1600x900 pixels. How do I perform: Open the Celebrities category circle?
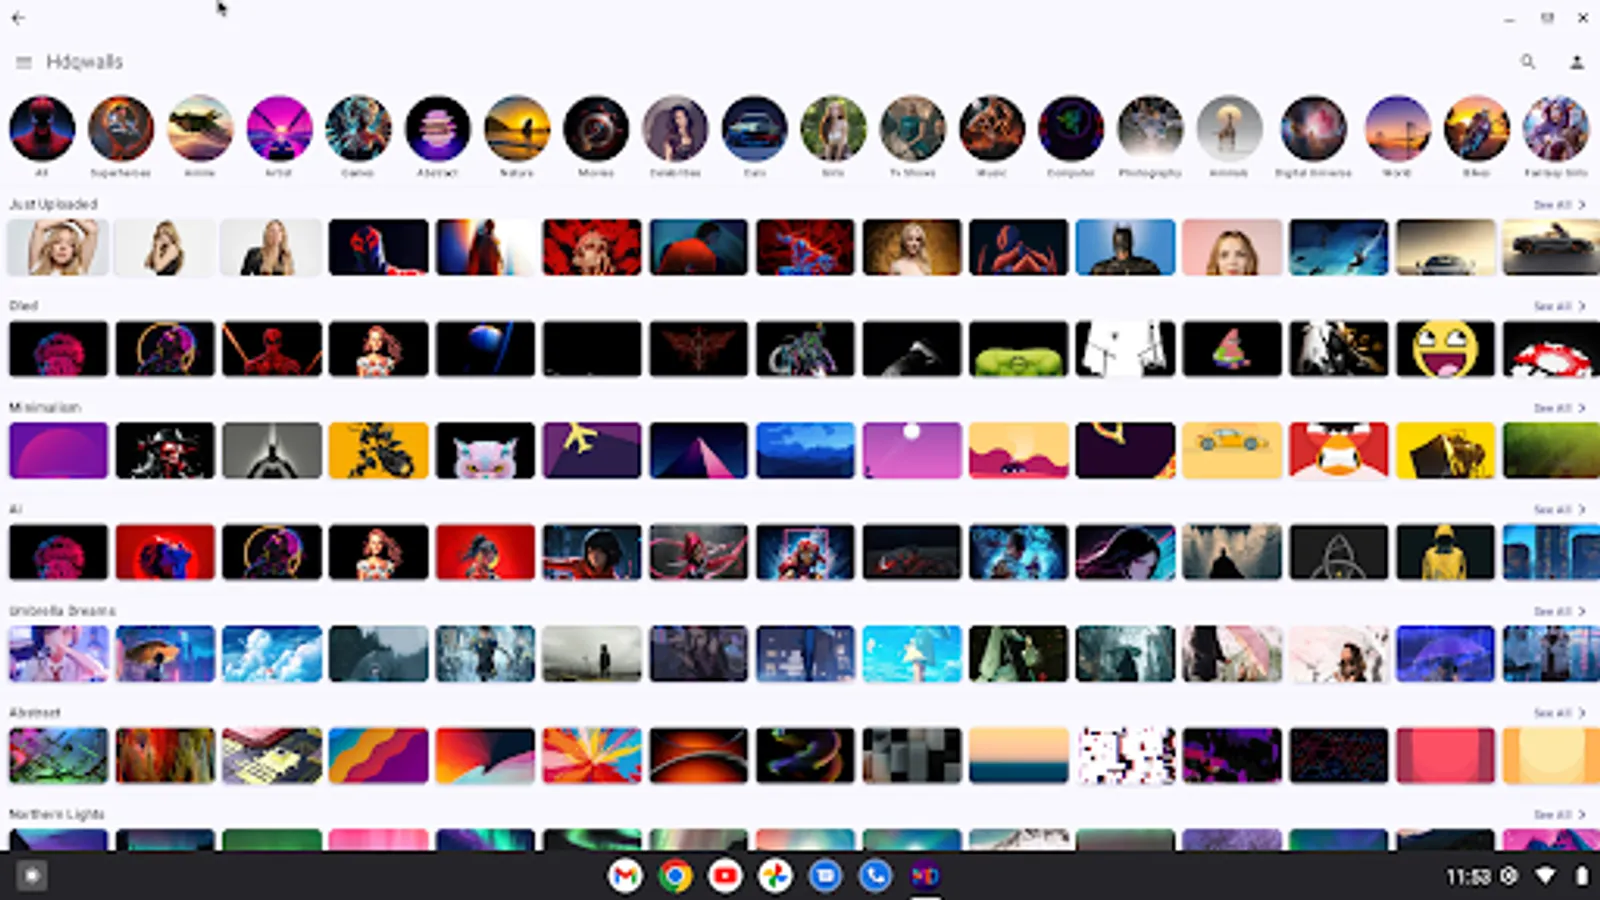tap(675, 128)
